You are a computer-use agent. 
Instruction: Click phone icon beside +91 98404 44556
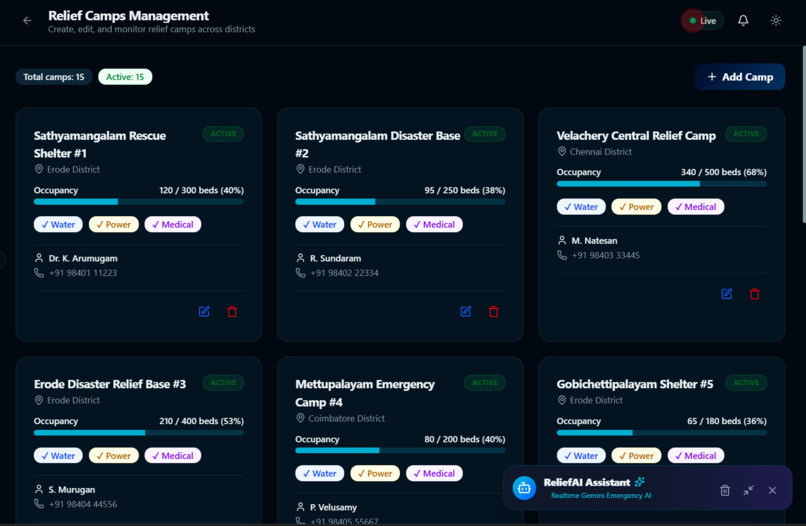click(39, 504)
